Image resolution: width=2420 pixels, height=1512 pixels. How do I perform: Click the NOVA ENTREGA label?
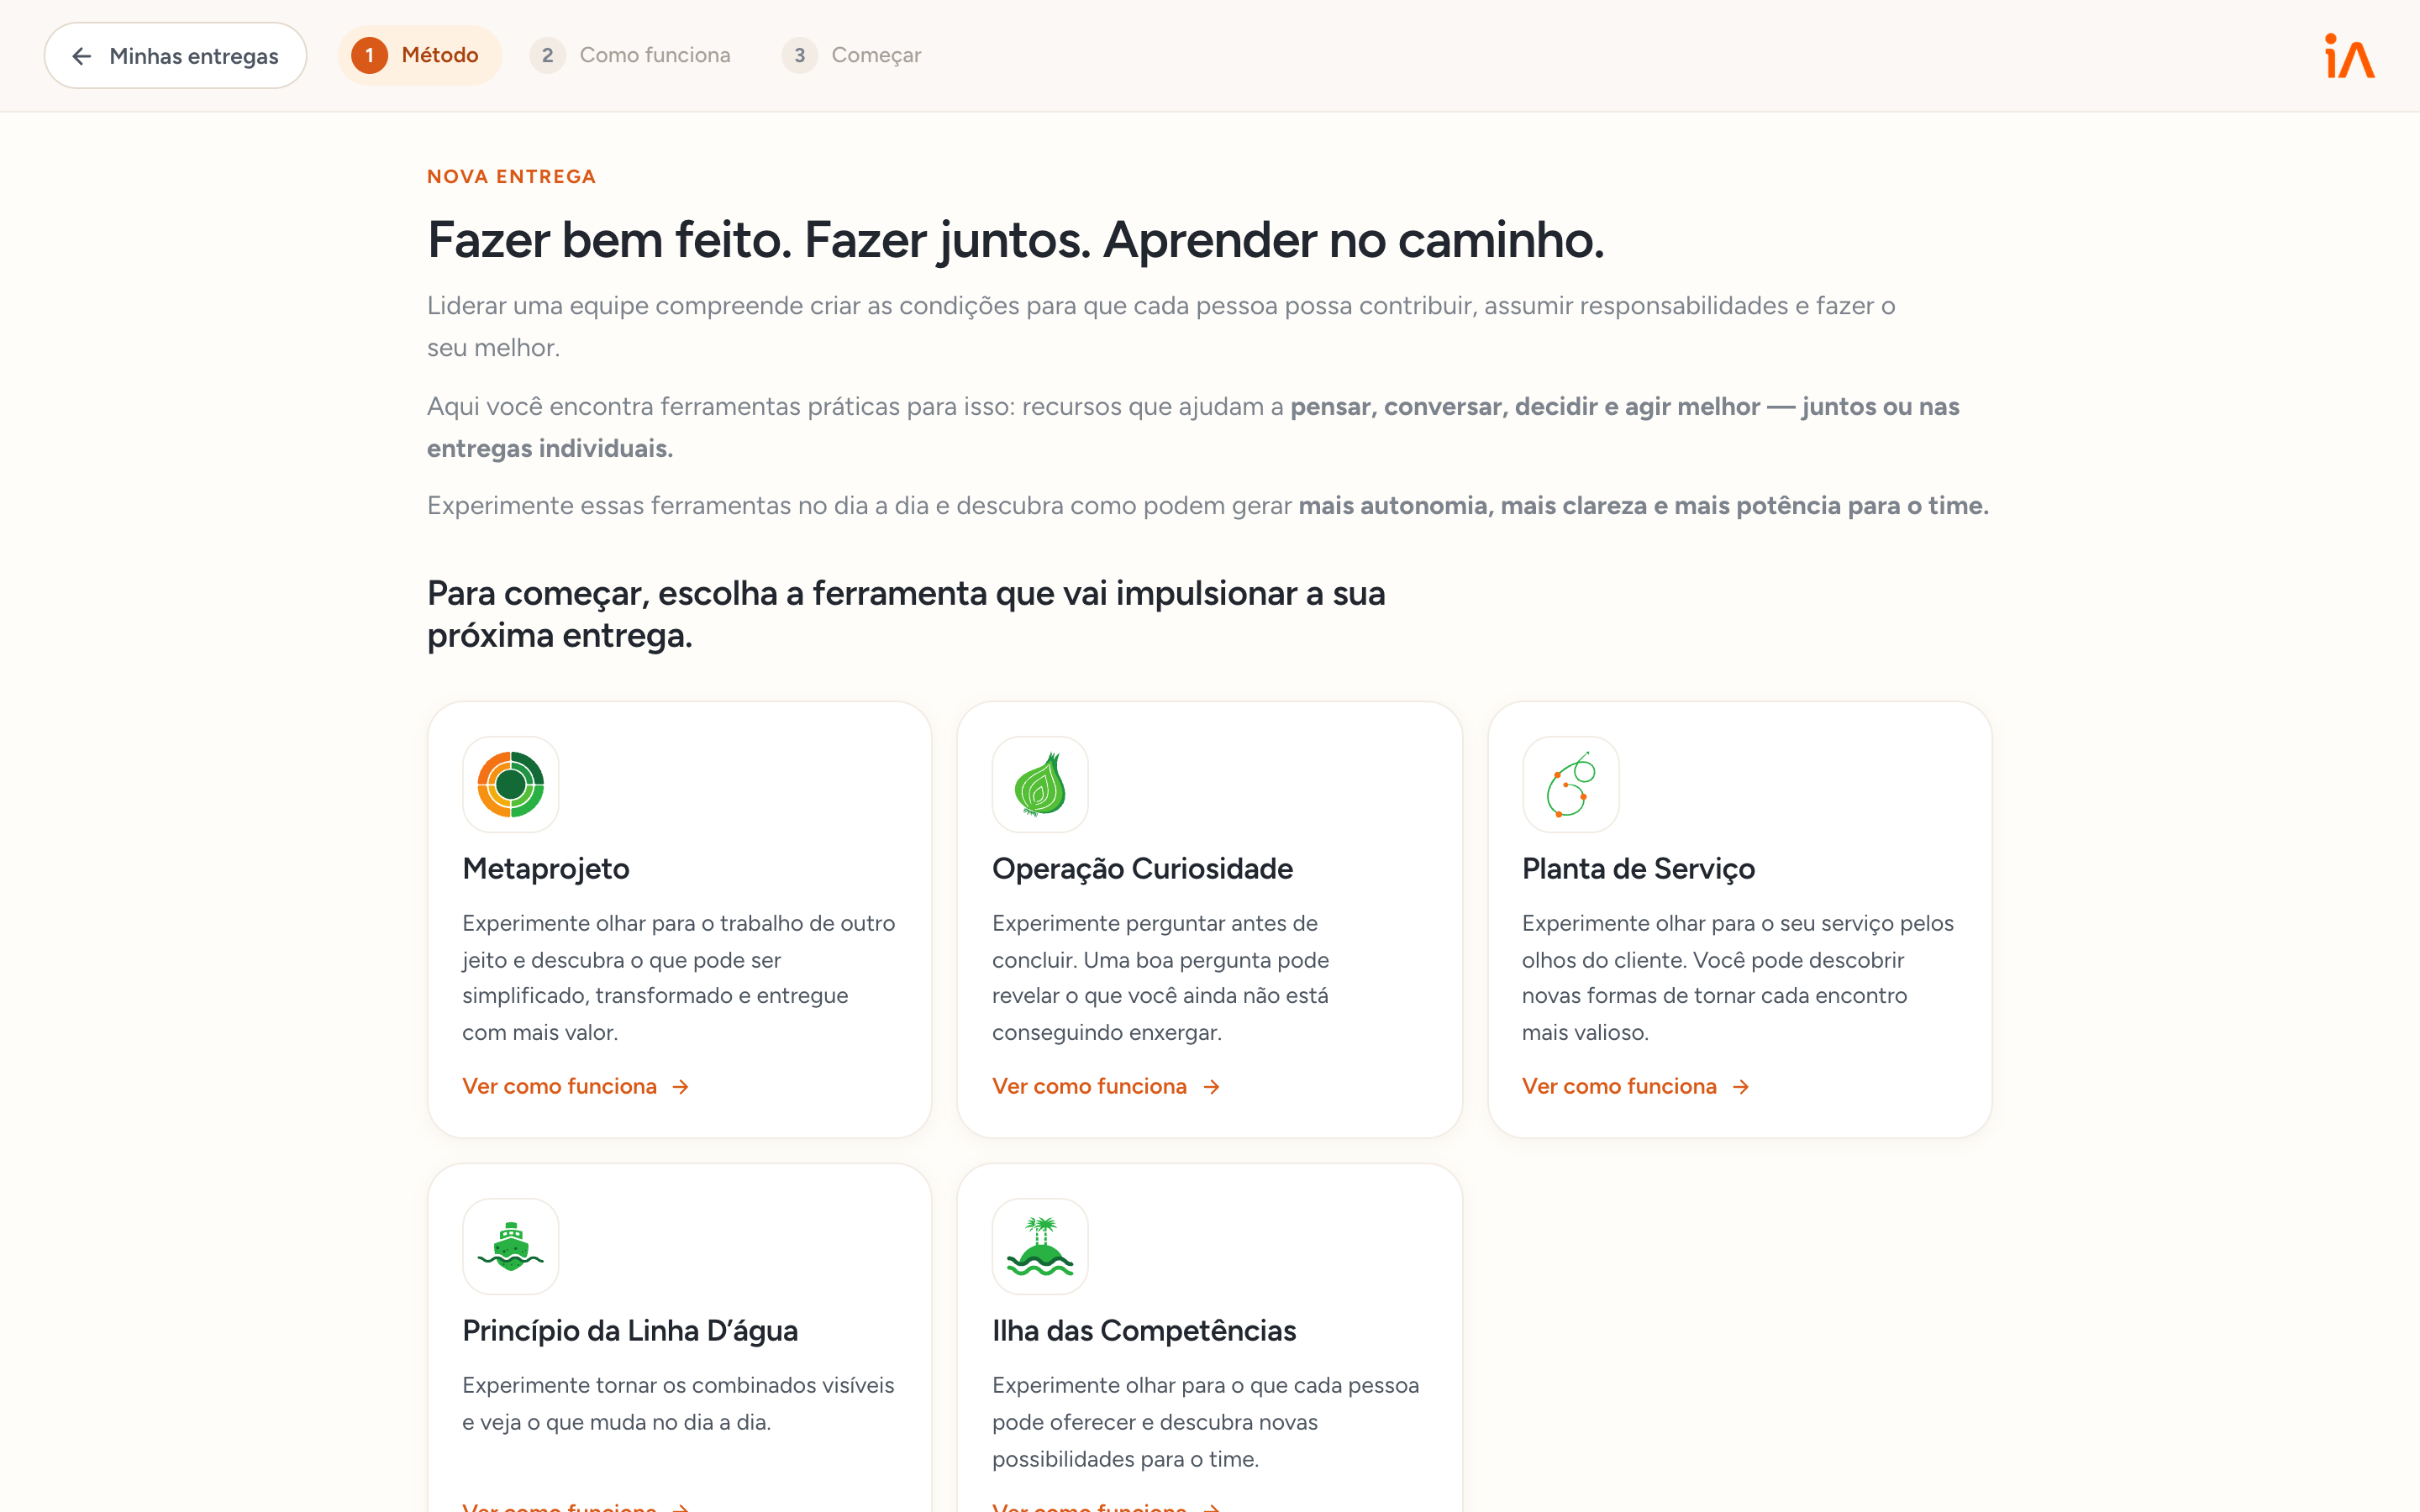pos(511,177)
